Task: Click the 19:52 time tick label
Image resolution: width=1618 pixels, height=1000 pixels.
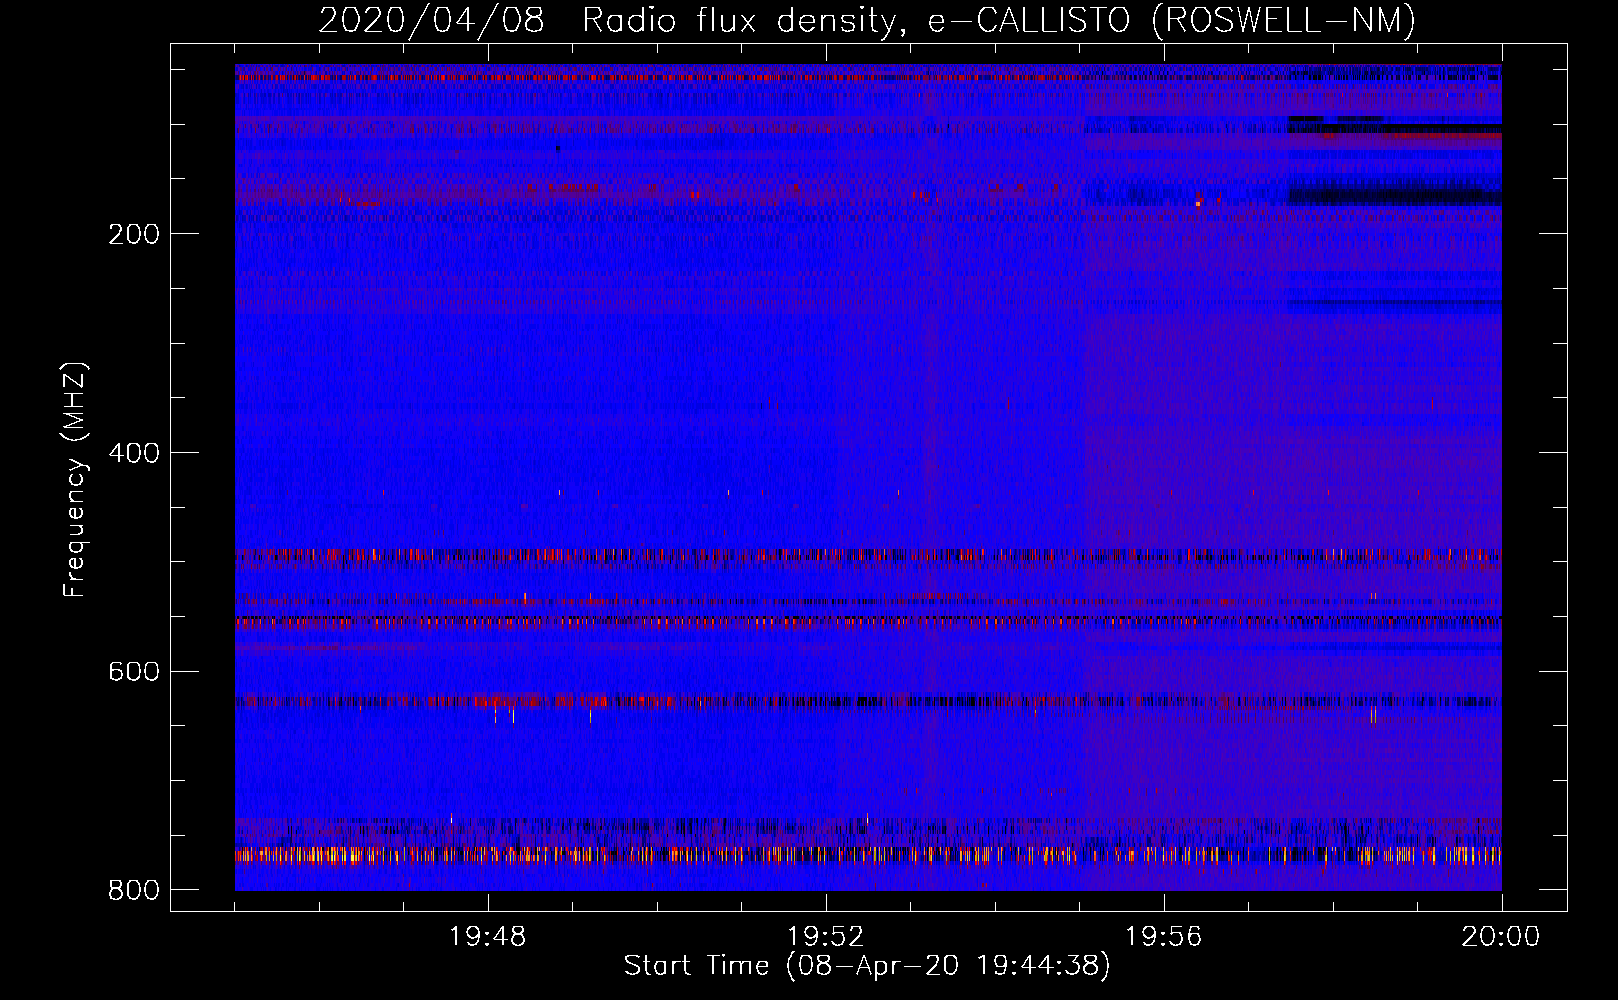Action: click(x=826, y=937)
